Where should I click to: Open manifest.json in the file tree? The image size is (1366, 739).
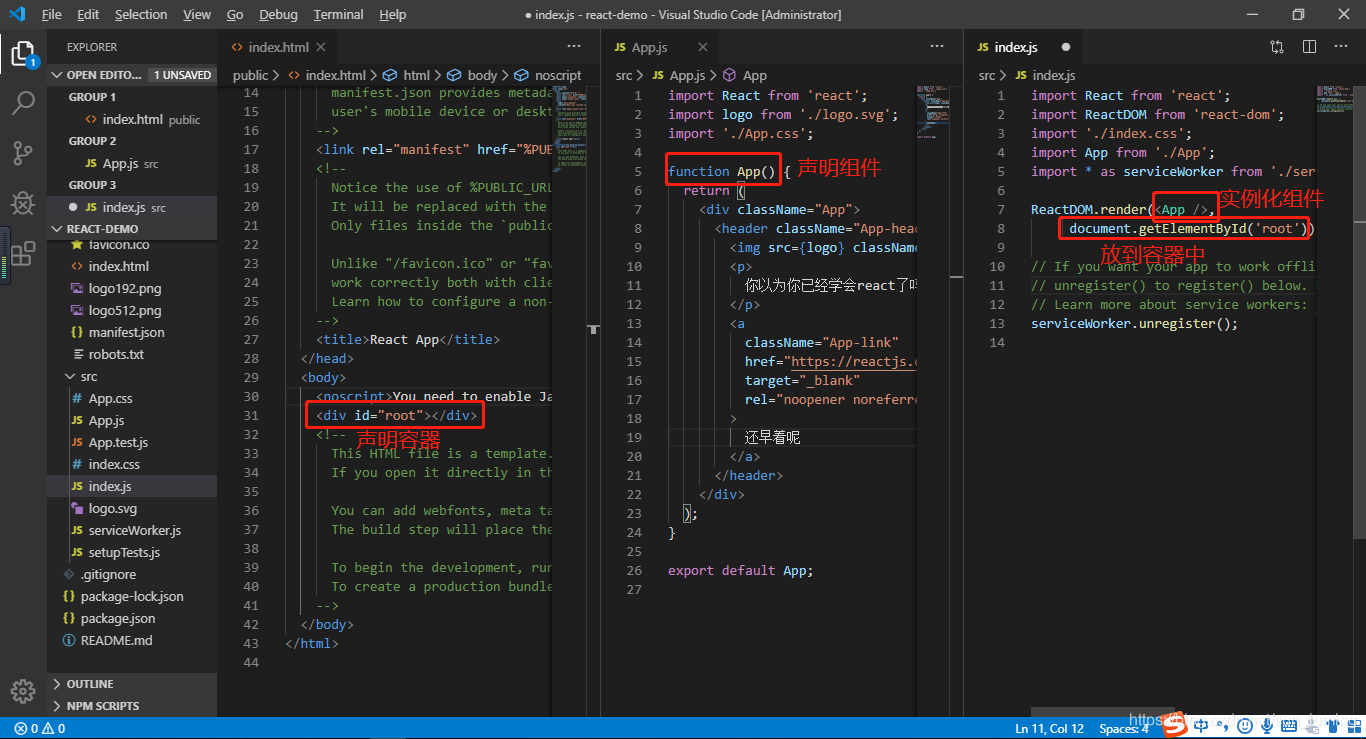132,332
